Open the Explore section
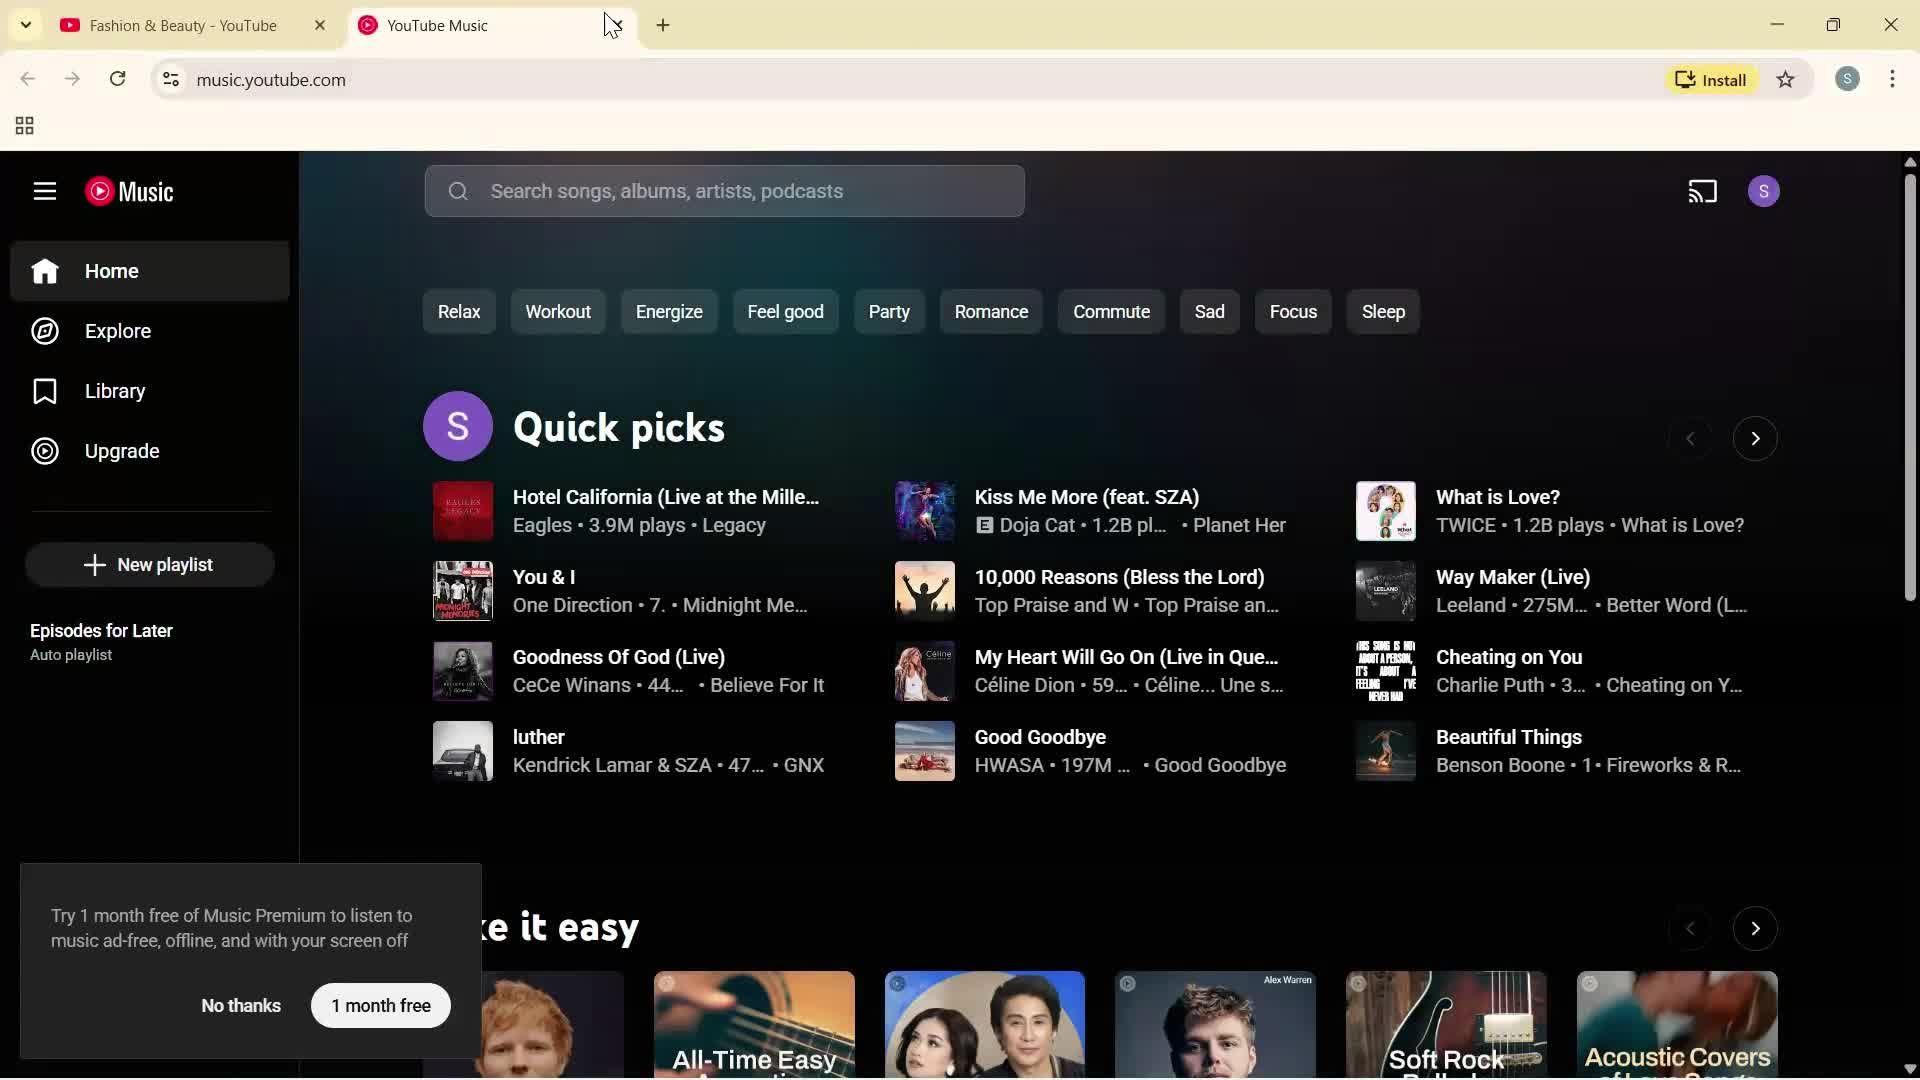The width and height of the screenshot is (1920, 1080). (117, 331)
